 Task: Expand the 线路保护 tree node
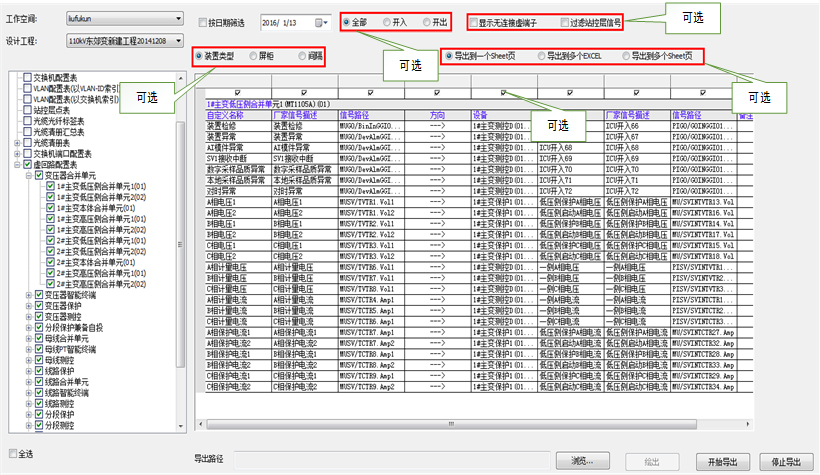click(30, 371)
